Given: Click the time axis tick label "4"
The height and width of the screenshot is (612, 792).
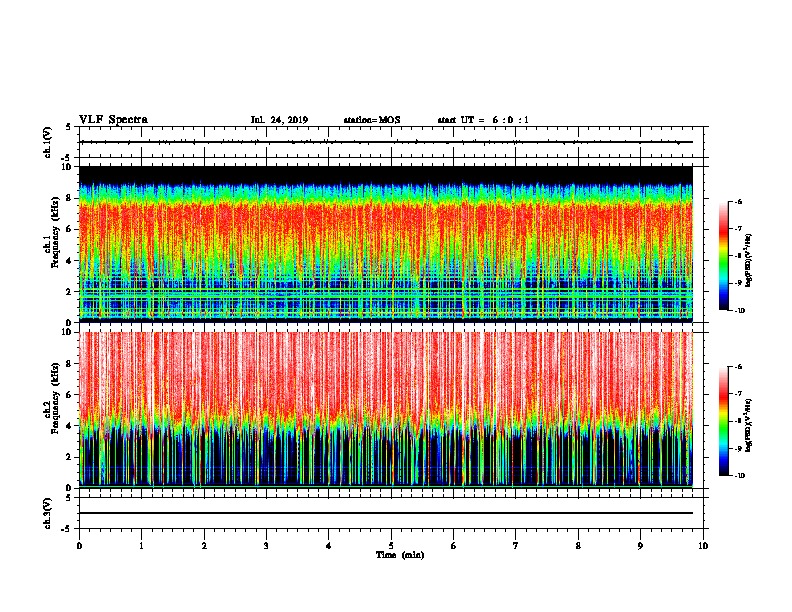Looking at the screenshot, I should [x=328, y=546].
